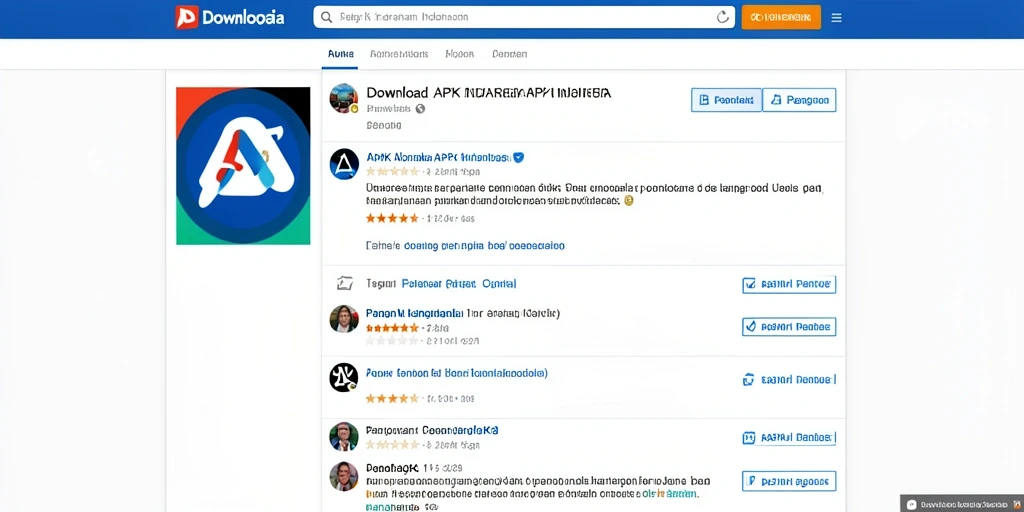Open the avatar of the man in red tie

coord(344,319)
